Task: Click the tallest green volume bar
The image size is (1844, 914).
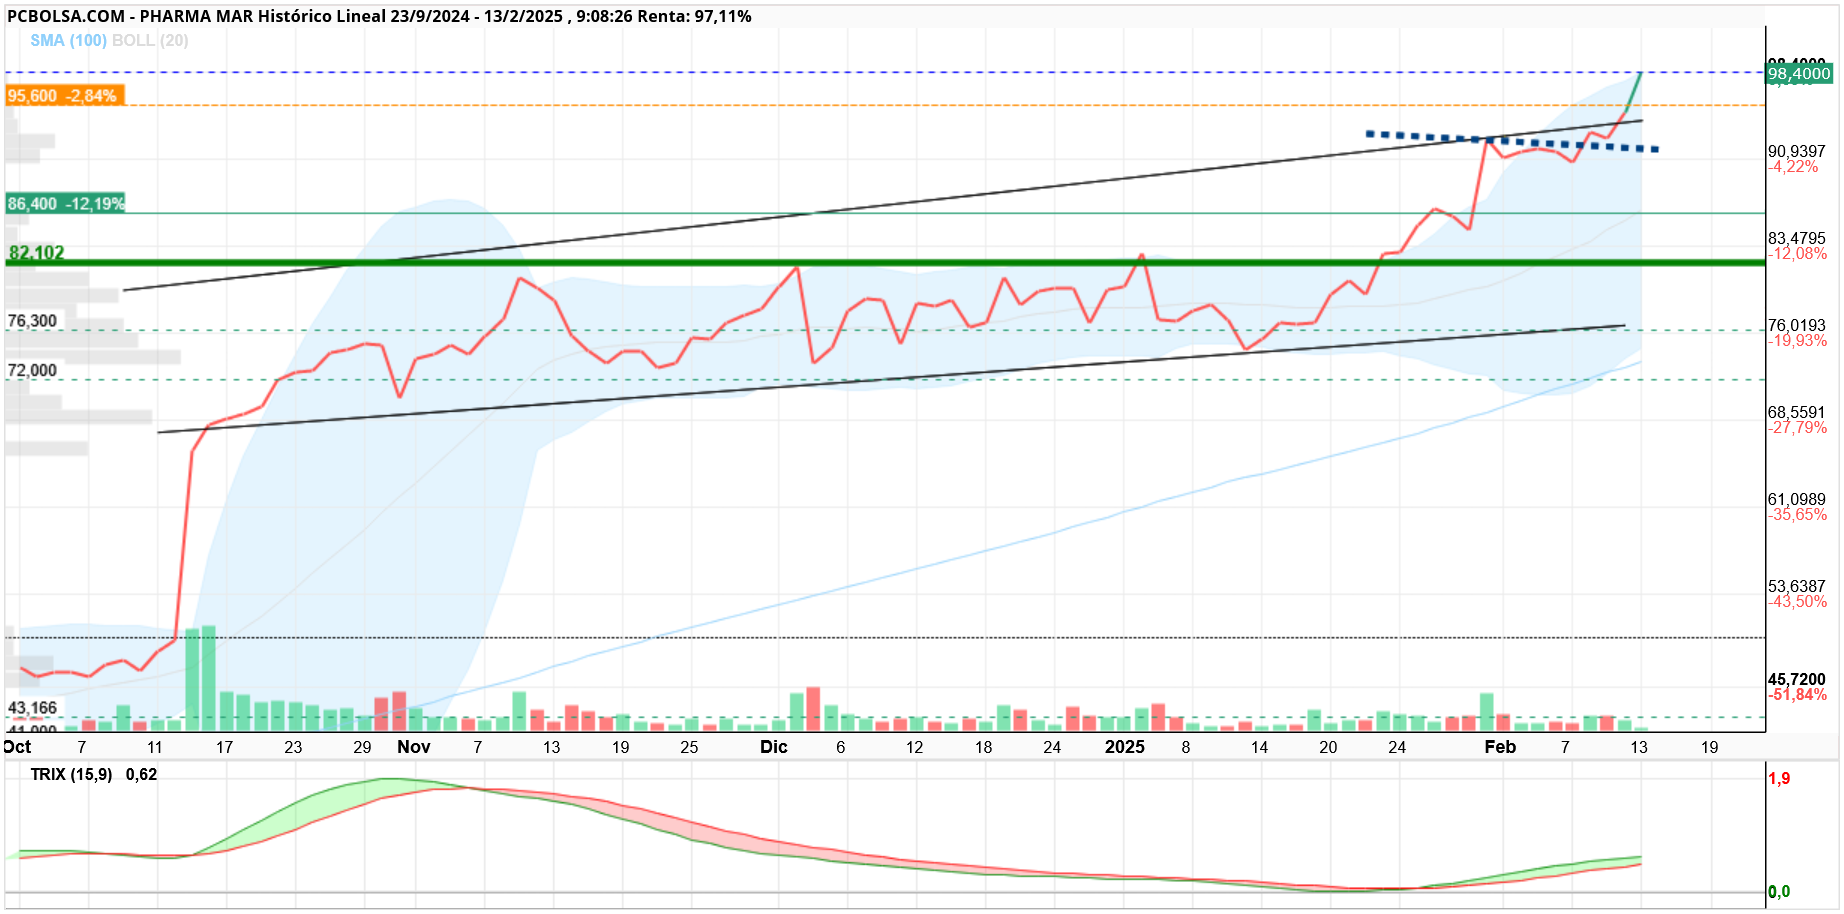Action: [x=209, y=678]
